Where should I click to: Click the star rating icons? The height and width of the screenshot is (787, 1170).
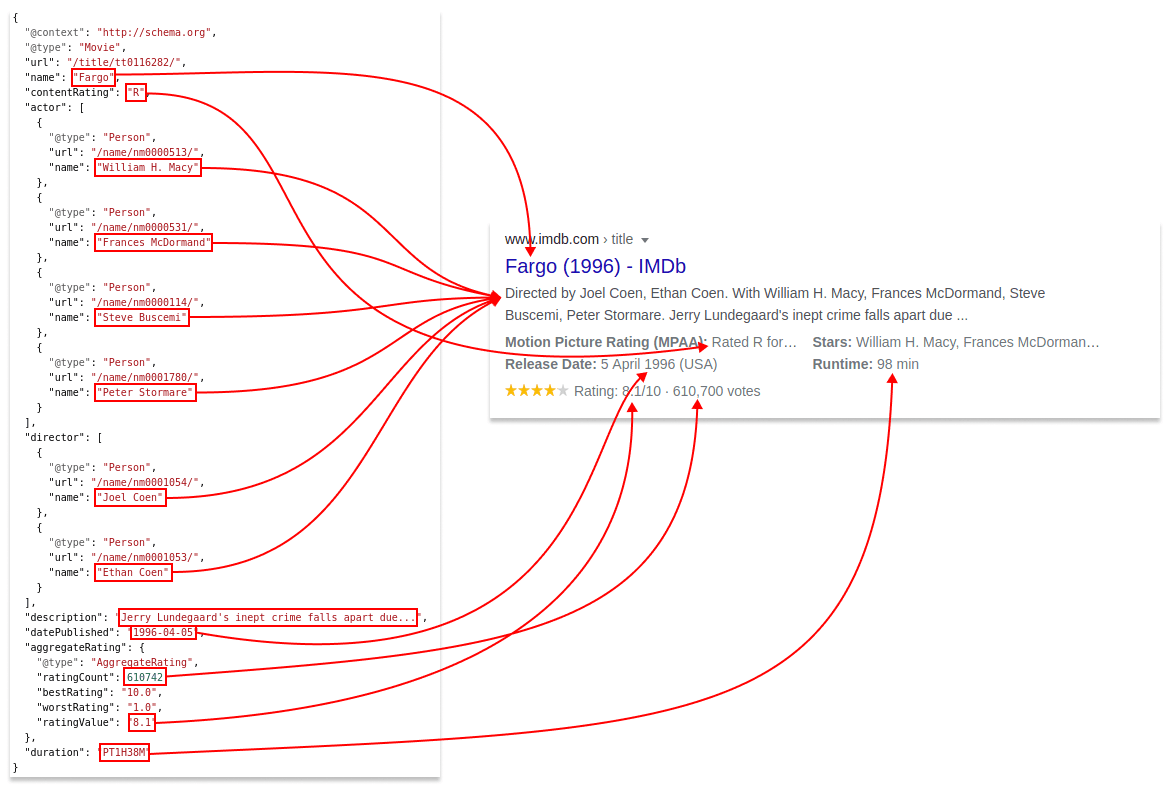click(536, 391)
